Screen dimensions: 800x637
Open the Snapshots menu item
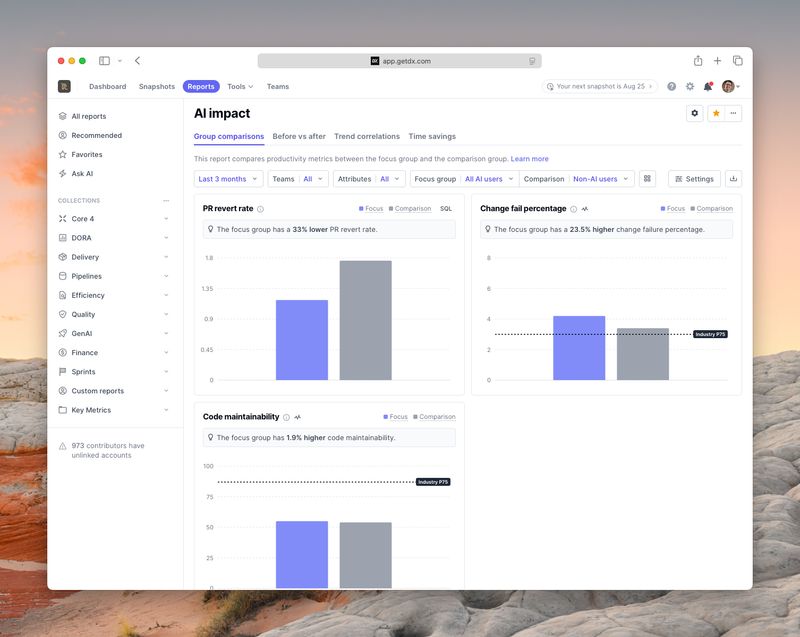point(156,87)
